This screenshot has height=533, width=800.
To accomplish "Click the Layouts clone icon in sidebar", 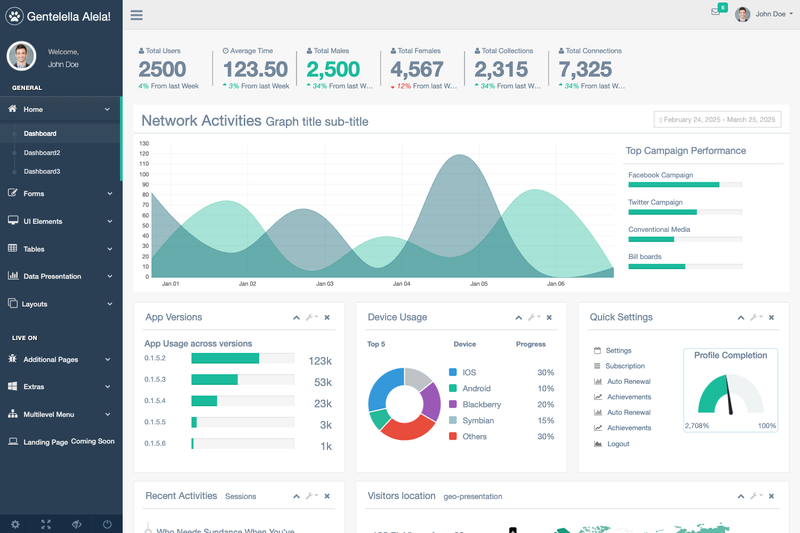I will coord(13,303).
